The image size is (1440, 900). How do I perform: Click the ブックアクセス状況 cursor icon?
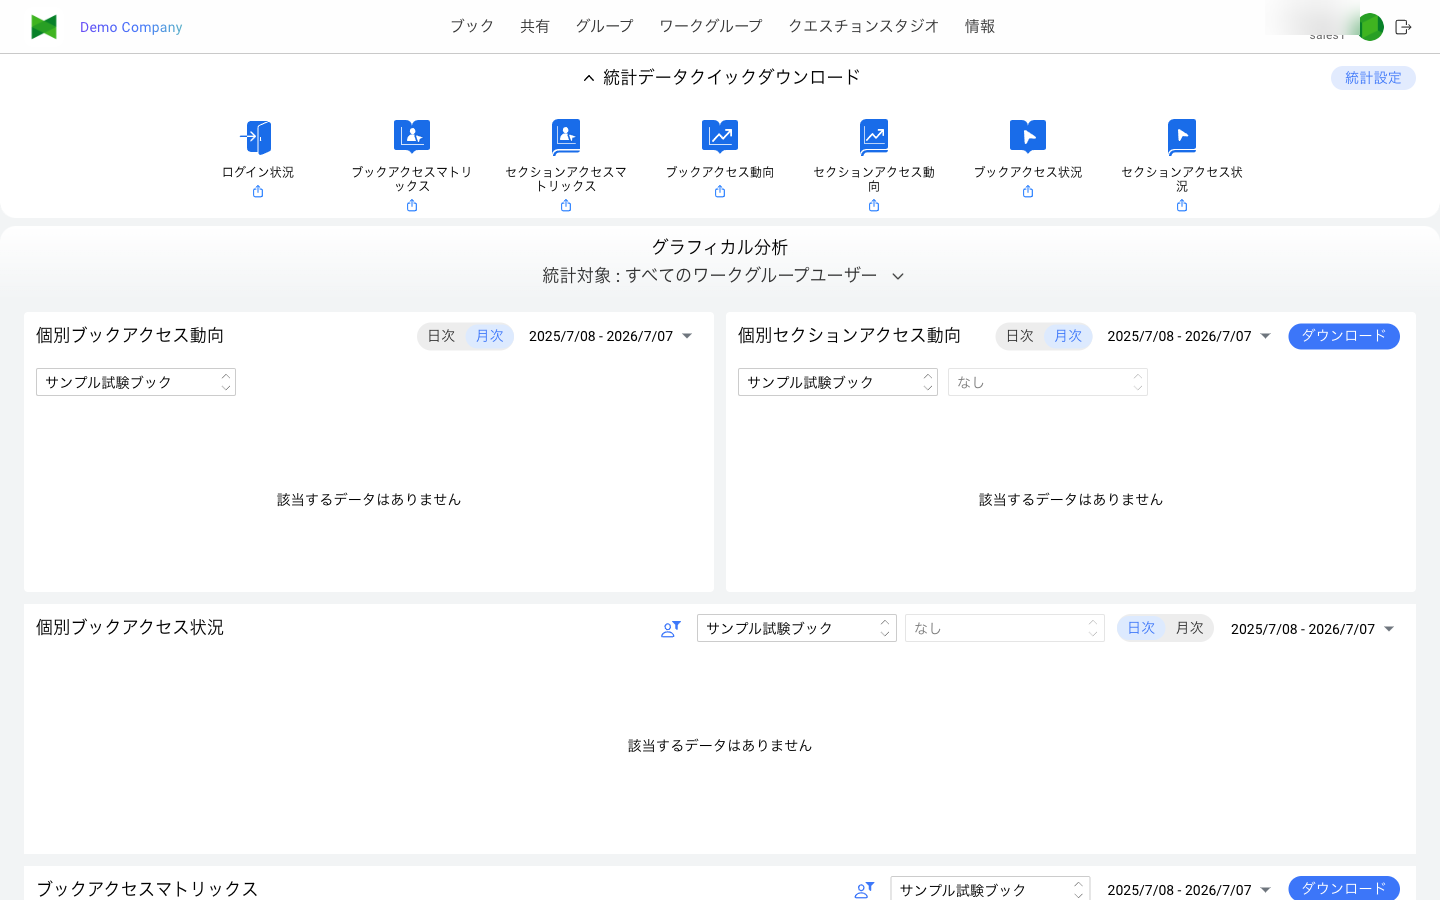[1028, 137]
